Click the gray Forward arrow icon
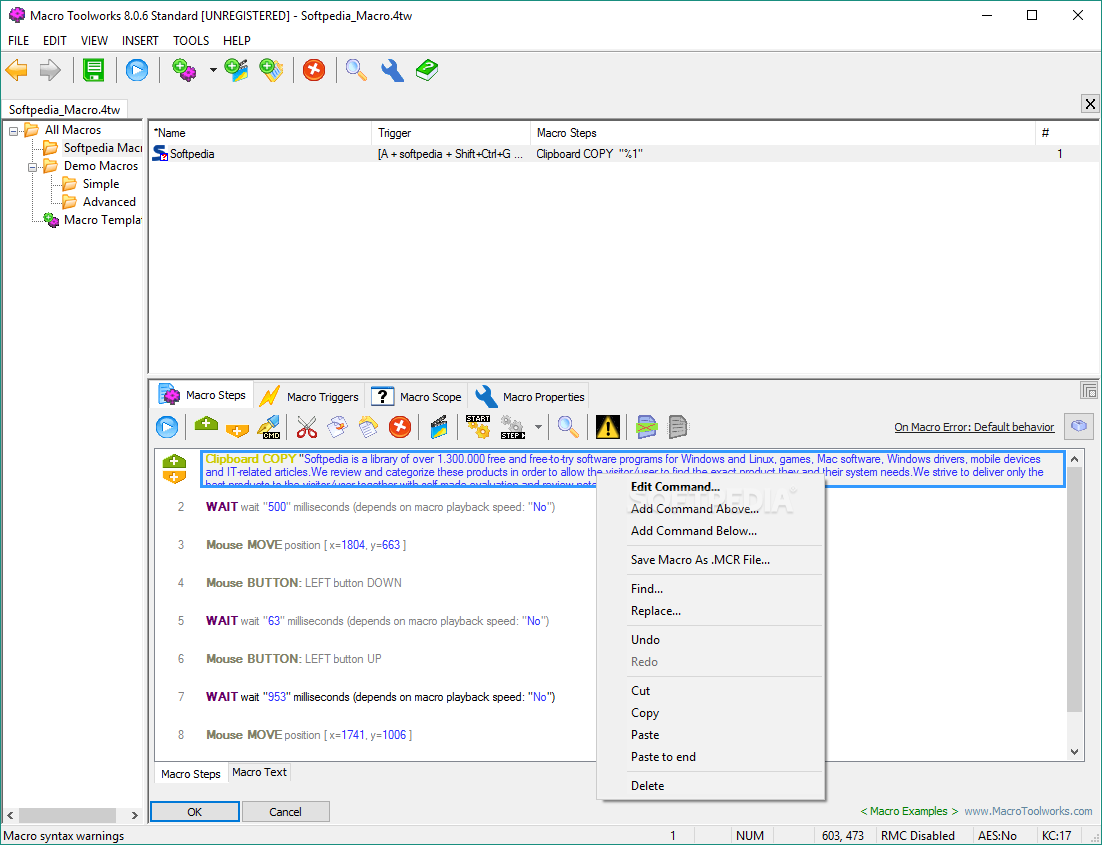Image resolution: width=1102 pixels, height=845 pixels. [50, 70]
